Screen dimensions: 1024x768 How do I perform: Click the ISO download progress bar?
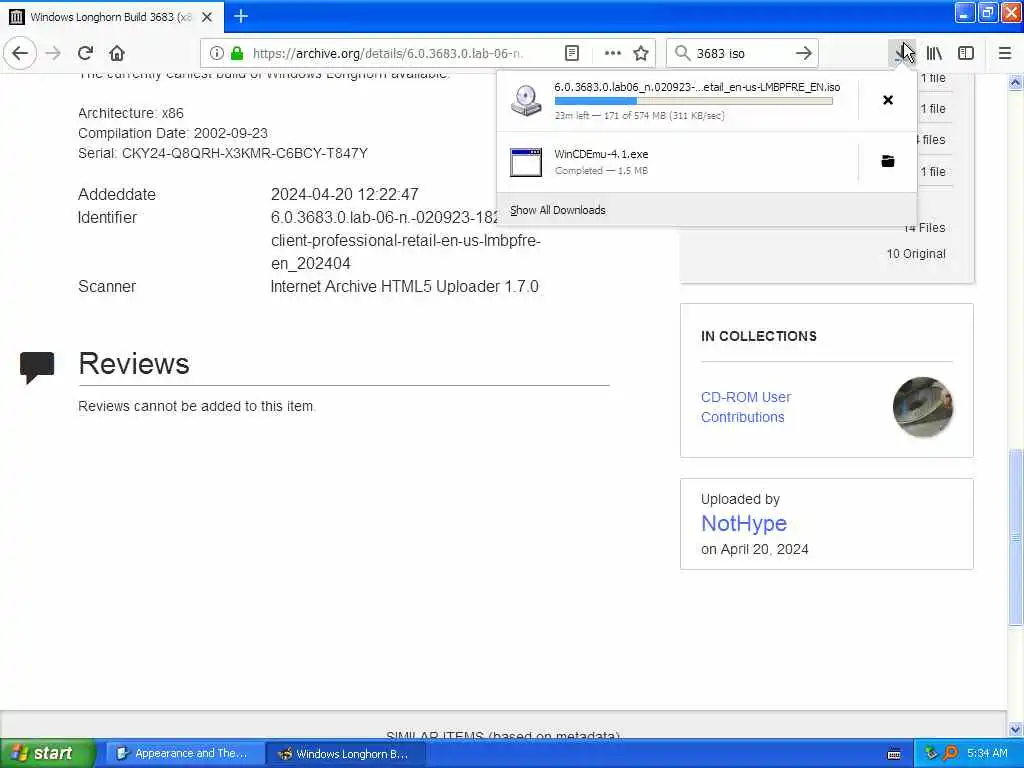point(694,101)
